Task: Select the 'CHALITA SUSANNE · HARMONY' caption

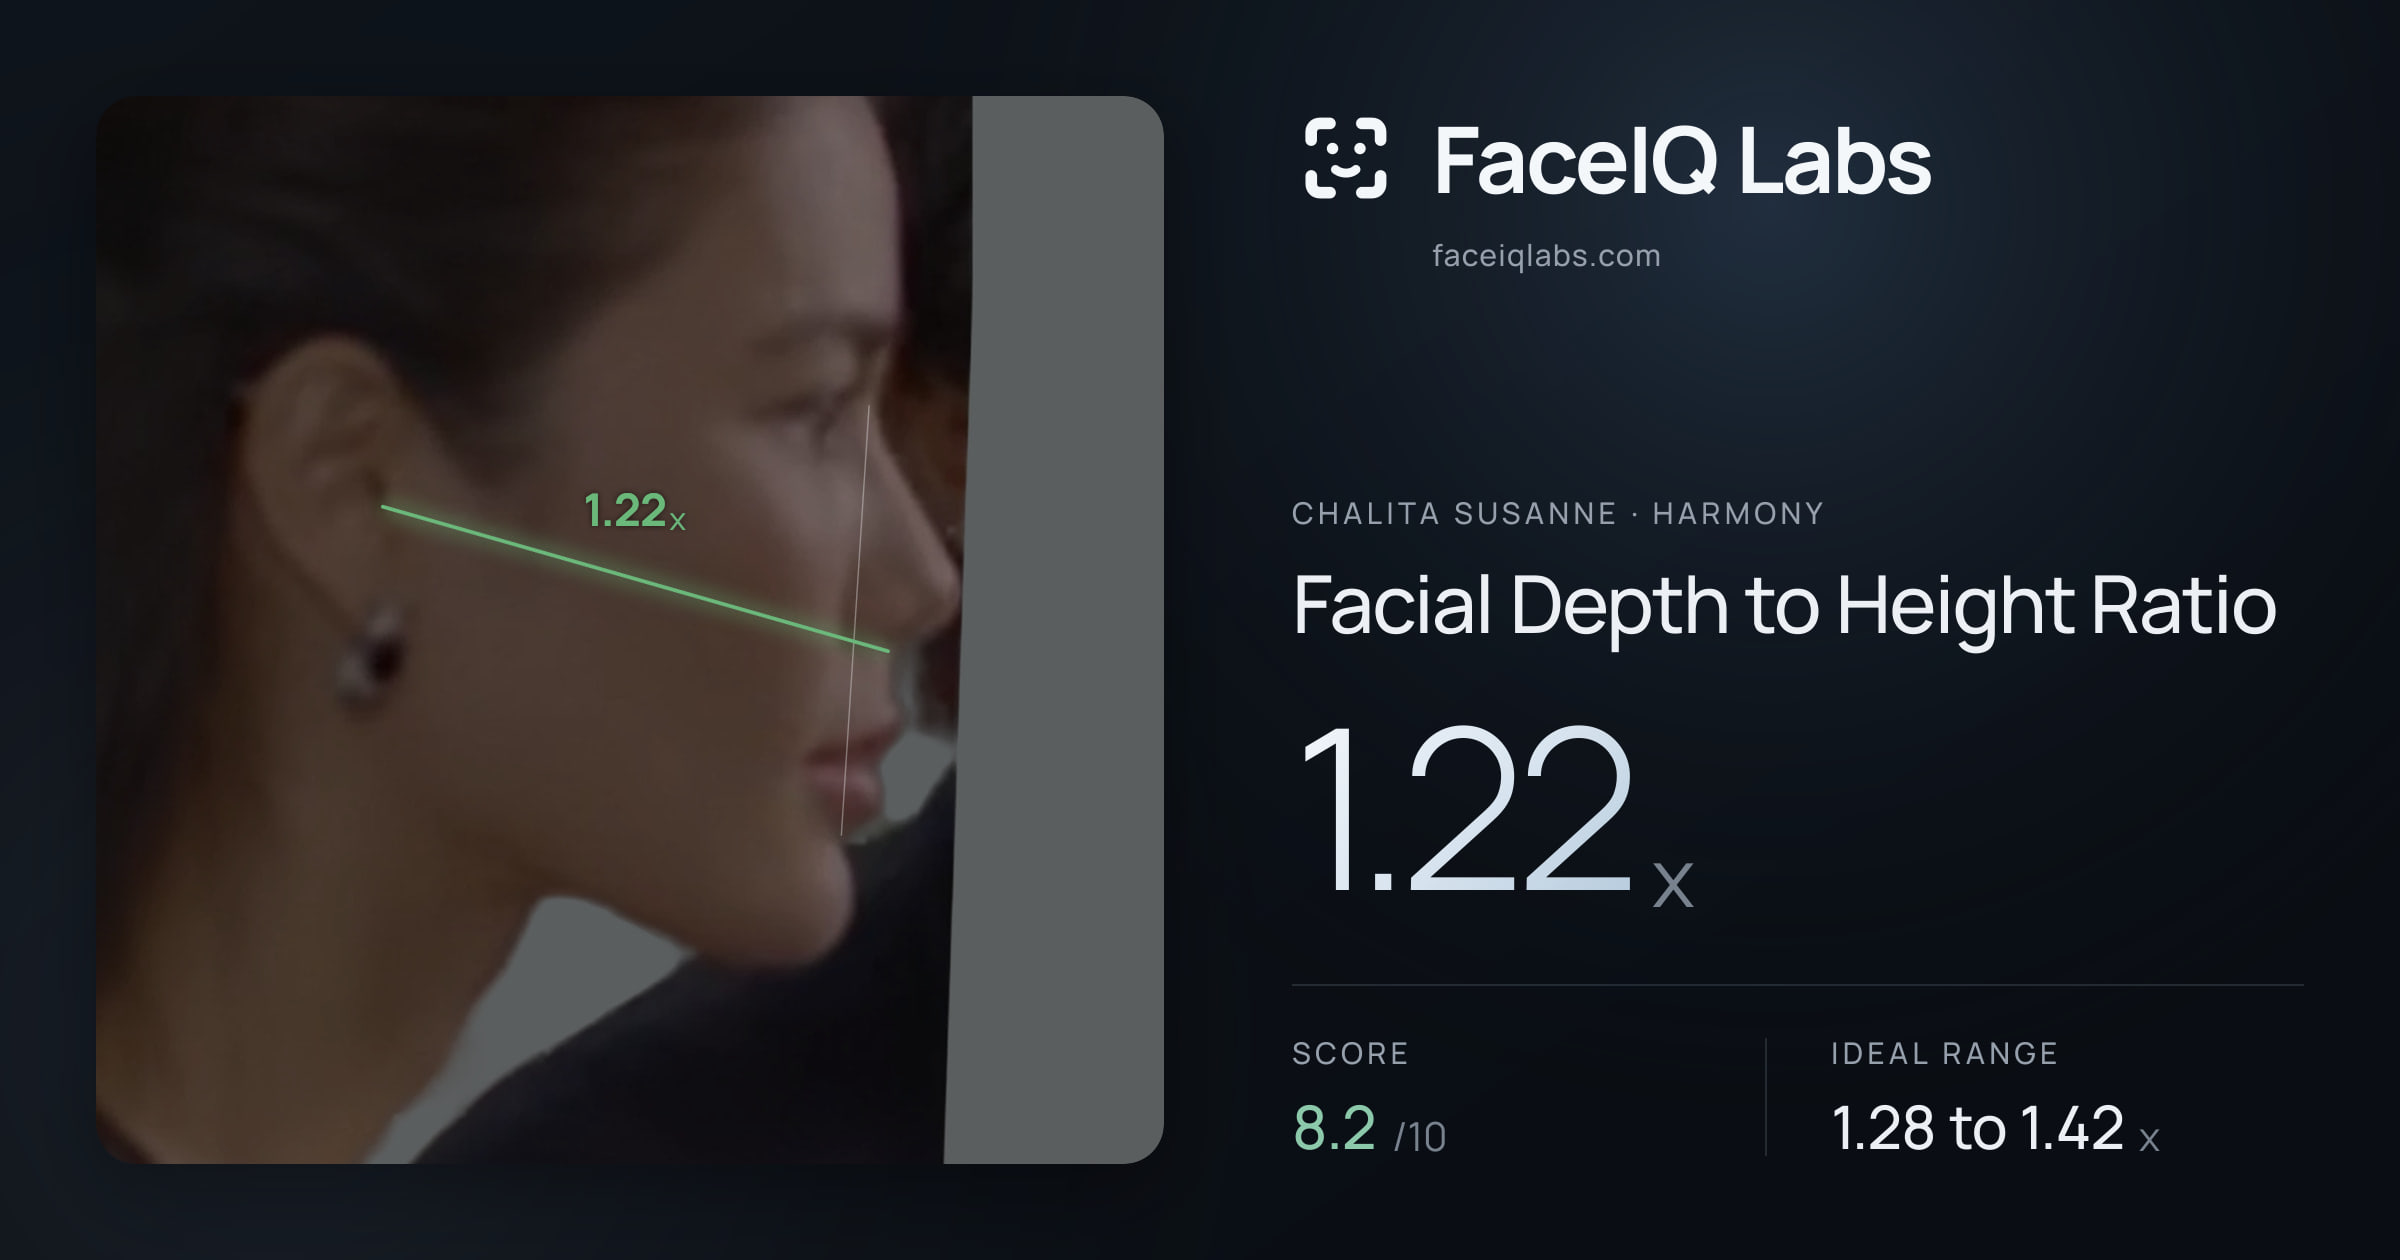Action: [1558, 514]
